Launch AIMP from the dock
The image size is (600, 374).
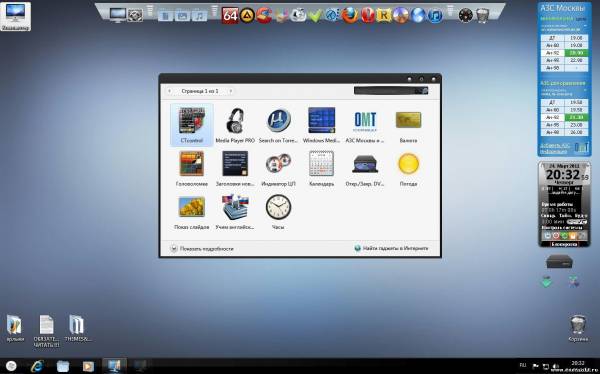click(x=247, y=16)
